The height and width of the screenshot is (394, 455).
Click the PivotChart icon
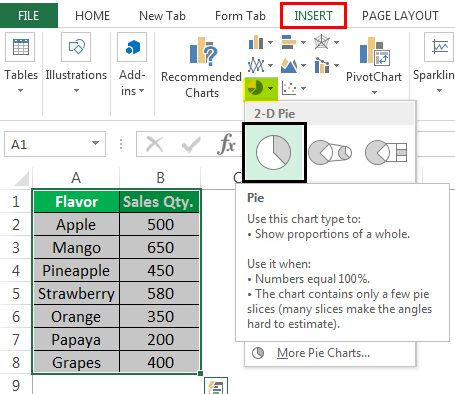[x=375, y=51]
